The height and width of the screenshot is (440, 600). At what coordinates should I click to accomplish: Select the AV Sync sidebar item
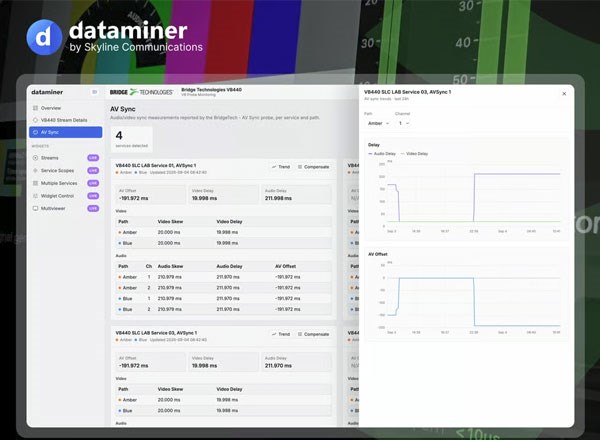click(x=65, y=132)
